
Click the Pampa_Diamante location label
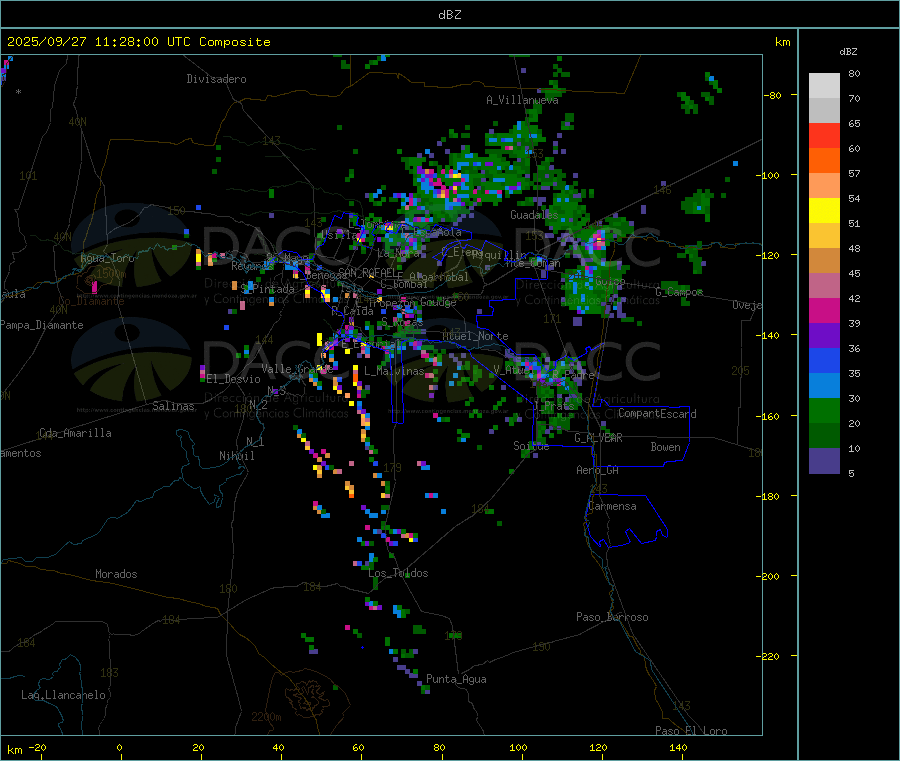point(41,325)
